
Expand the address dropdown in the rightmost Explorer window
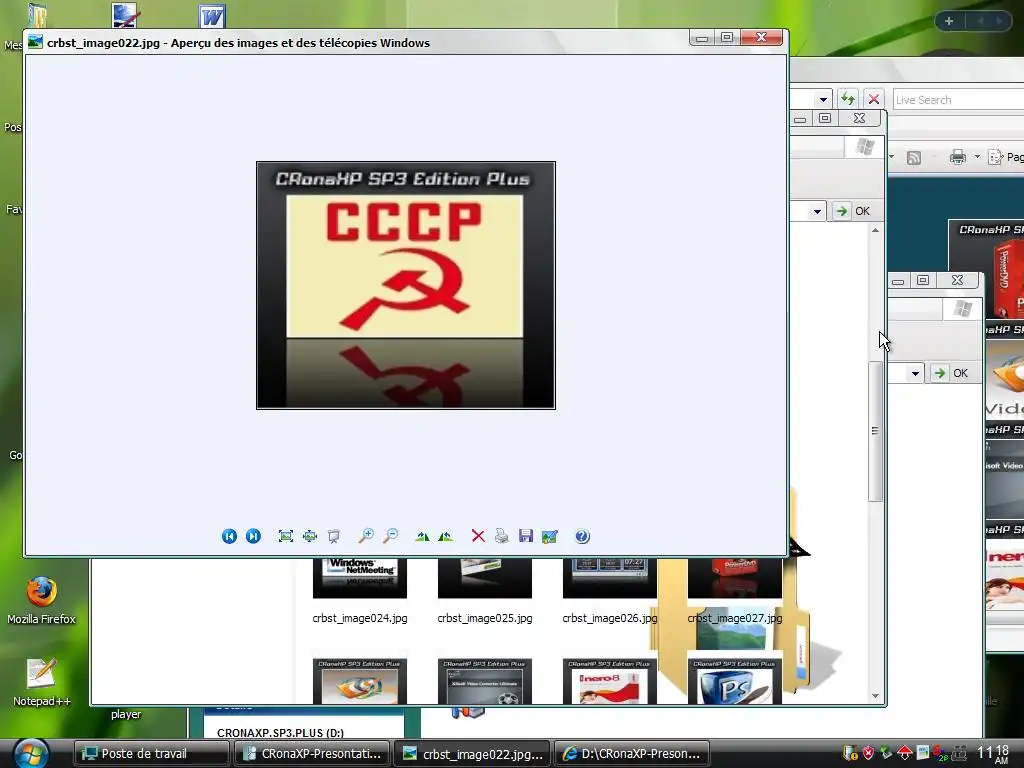(915, 374)
